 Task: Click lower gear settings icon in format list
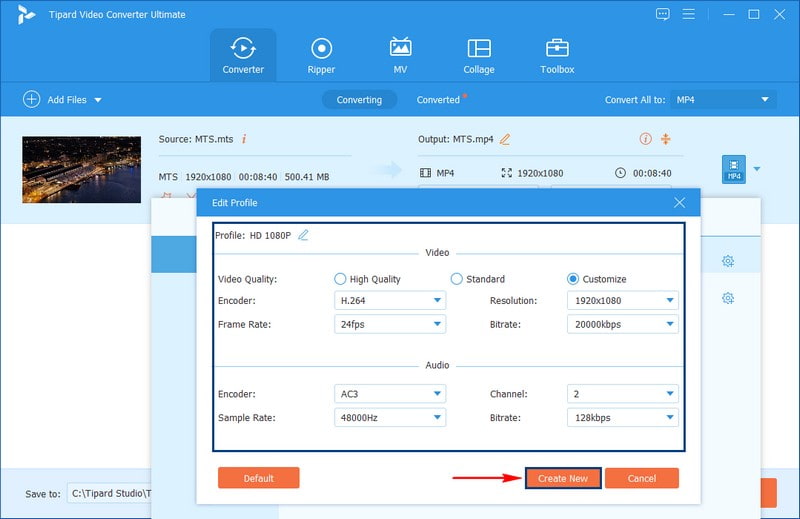coord(728,298)
